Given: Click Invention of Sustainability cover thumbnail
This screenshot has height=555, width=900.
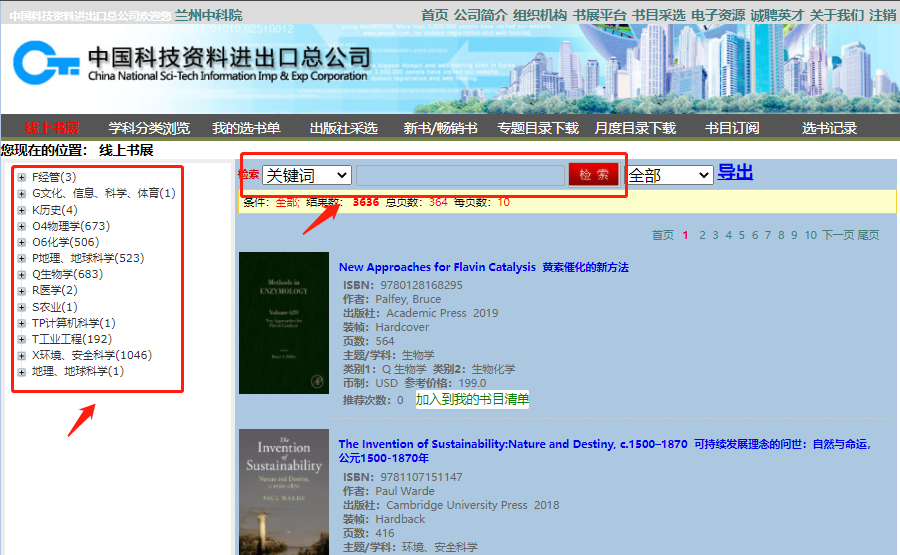Looking at the screenshot, I should (284, 492).
